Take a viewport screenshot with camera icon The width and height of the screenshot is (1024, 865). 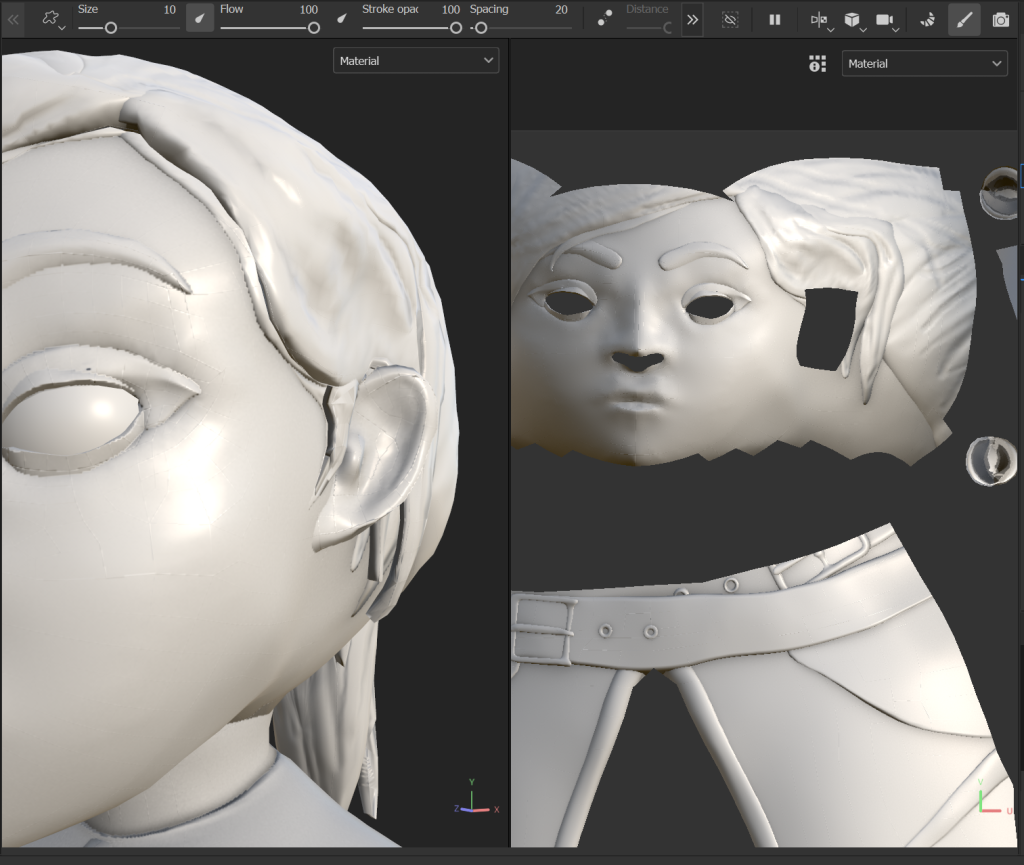pyautogui.click(x=1001, y=19)
